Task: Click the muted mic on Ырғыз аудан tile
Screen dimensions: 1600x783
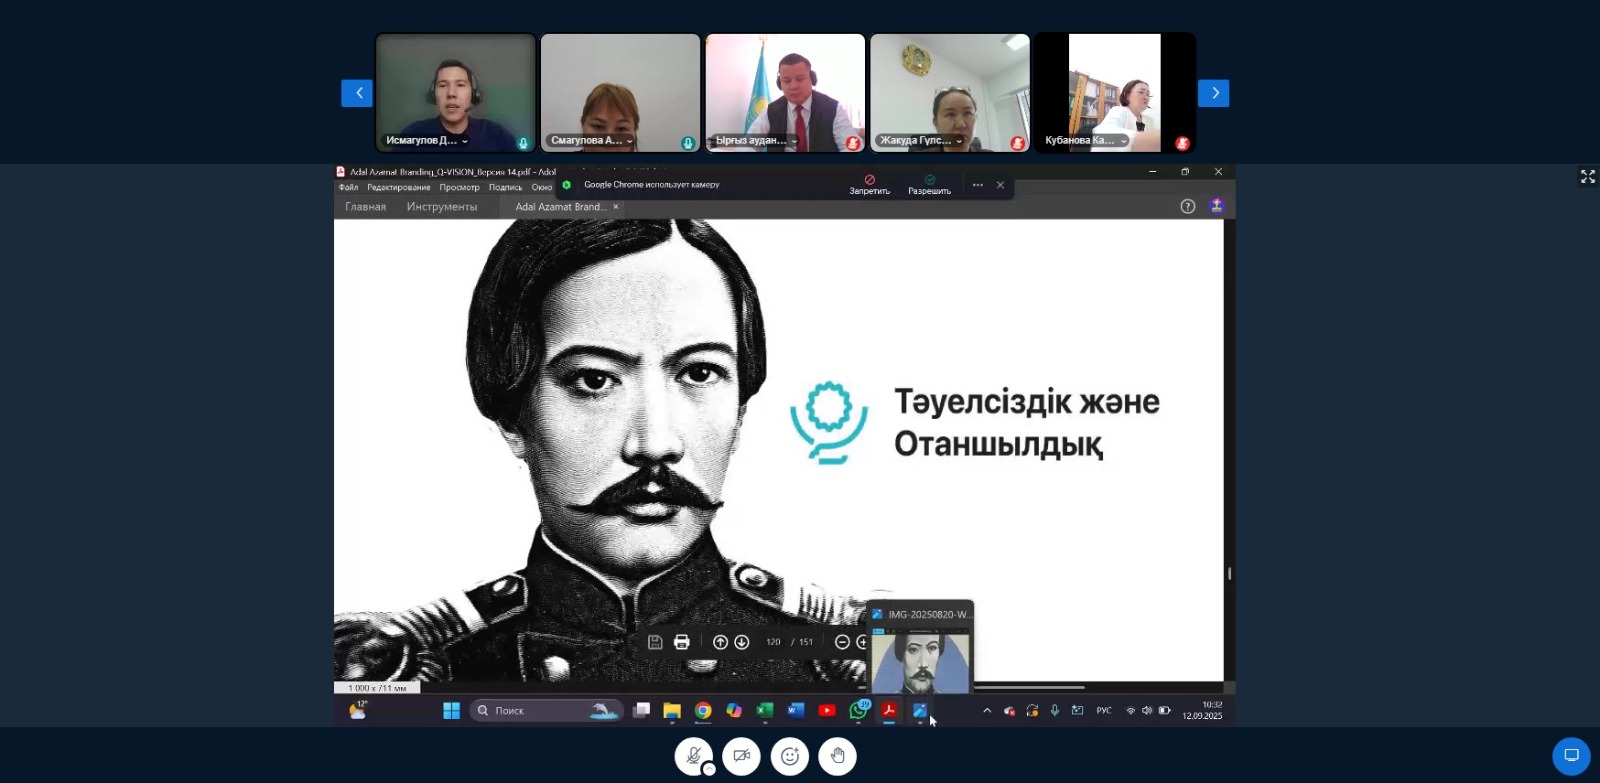Action: 853,143
